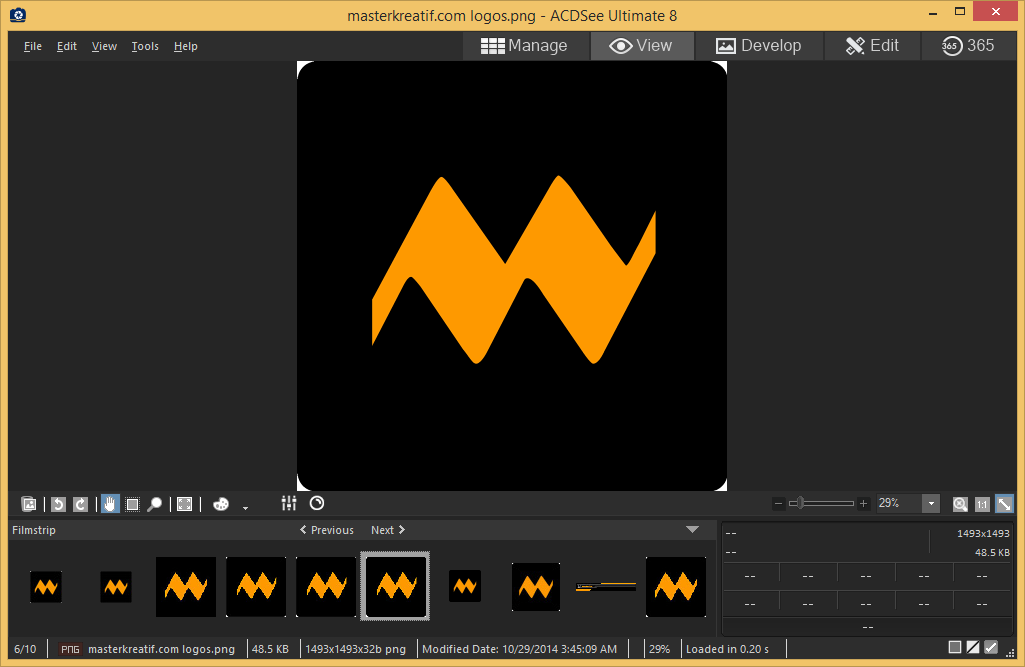The width and height of the screenshot is (1025, 667).
Task: Click the PNG file type badge
Action: point(70,649)
